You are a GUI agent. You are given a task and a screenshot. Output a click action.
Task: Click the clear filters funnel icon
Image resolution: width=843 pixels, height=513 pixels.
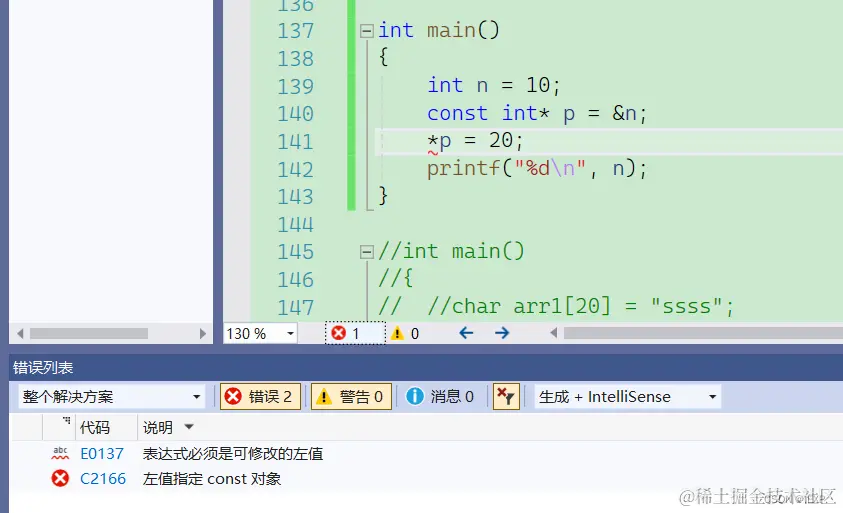click(506, 397)
